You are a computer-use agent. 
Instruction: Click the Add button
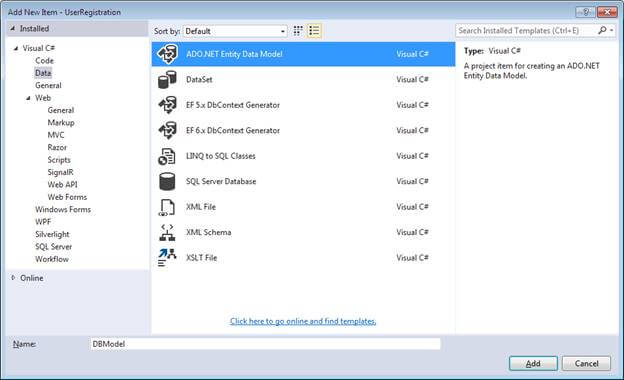pyautogui.click(x=533, y=363)
